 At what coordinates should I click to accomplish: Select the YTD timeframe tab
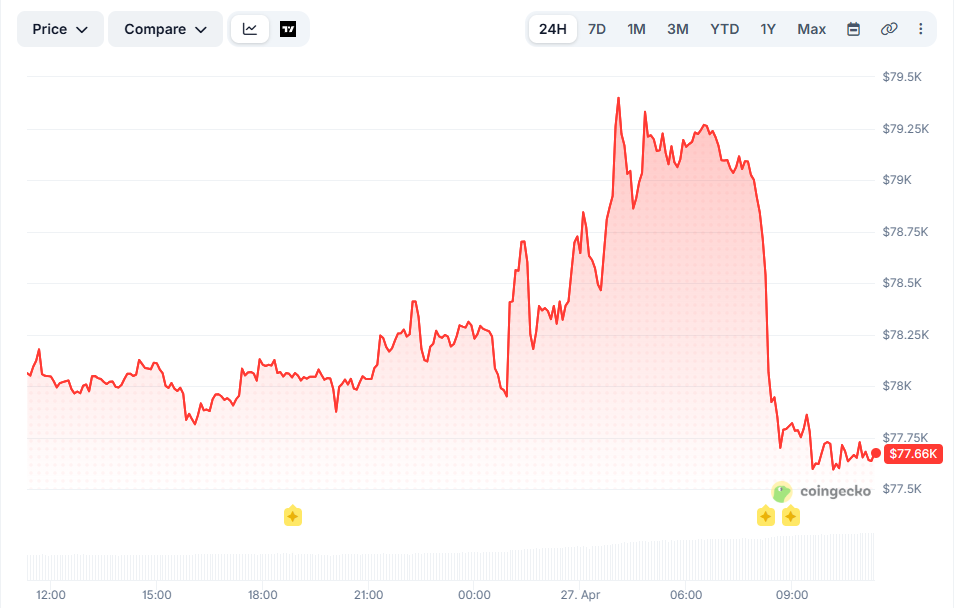724,29
